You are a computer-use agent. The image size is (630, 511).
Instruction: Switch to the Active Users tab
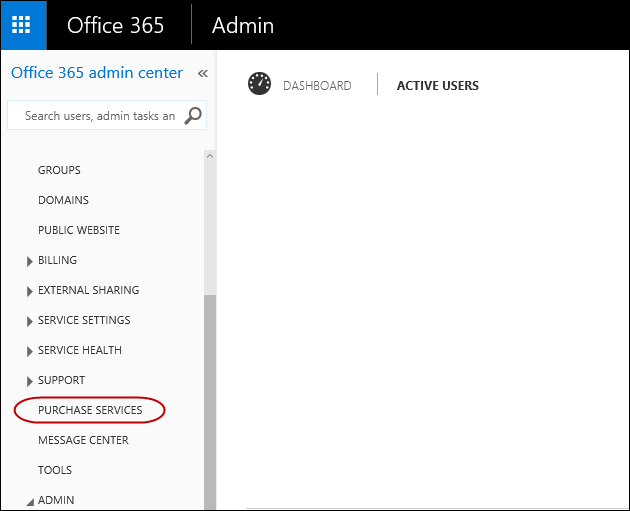437,86
